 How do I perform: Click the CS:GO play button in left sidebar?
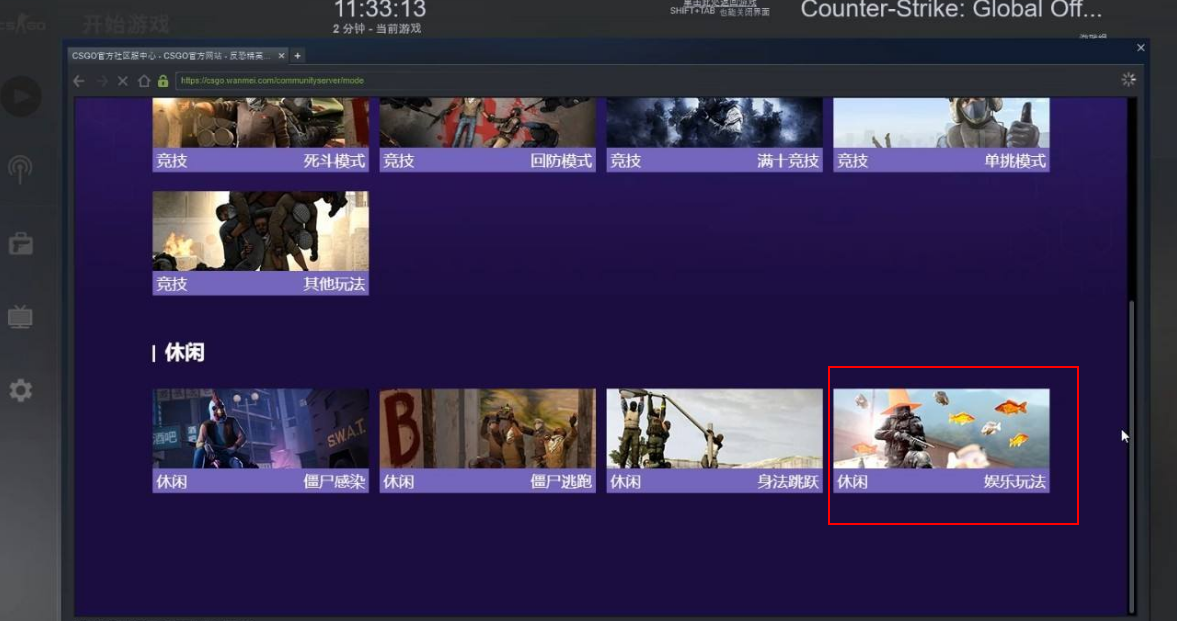tap(21, 96)
